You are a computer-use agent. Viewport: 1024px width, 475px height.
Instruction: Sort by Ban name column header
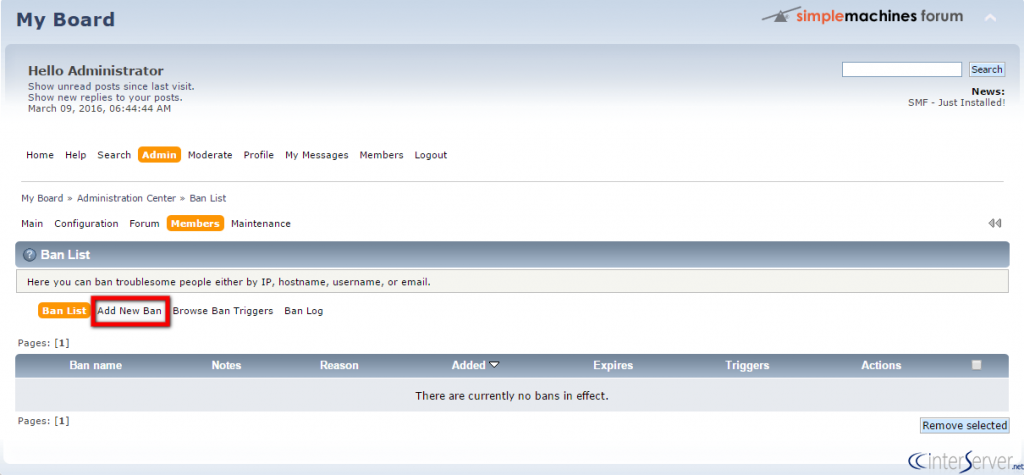coord(96,365)
